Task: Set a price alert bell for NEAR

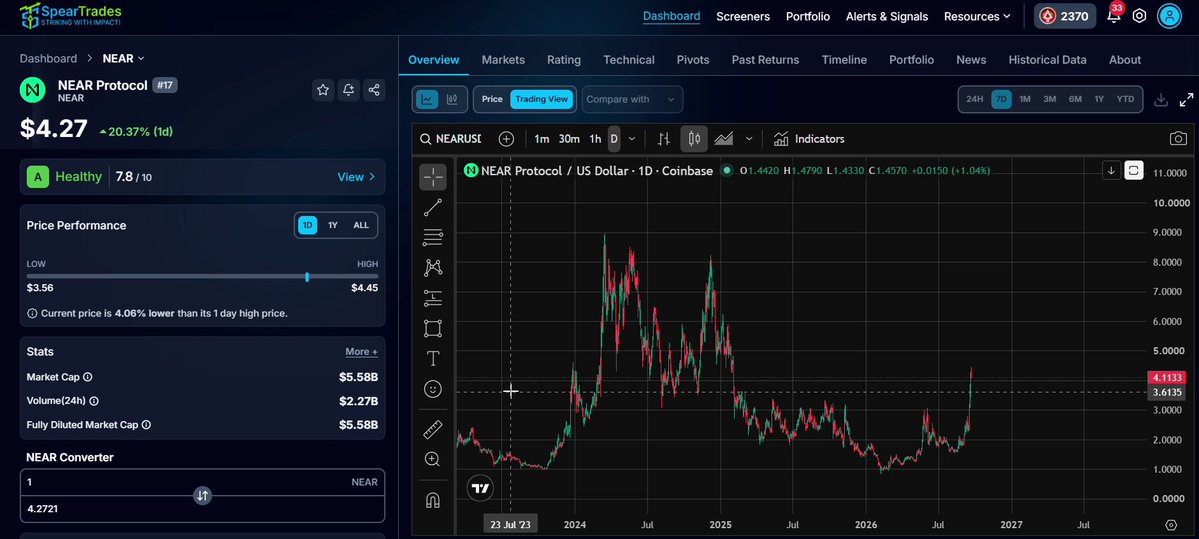Action: 349,90
